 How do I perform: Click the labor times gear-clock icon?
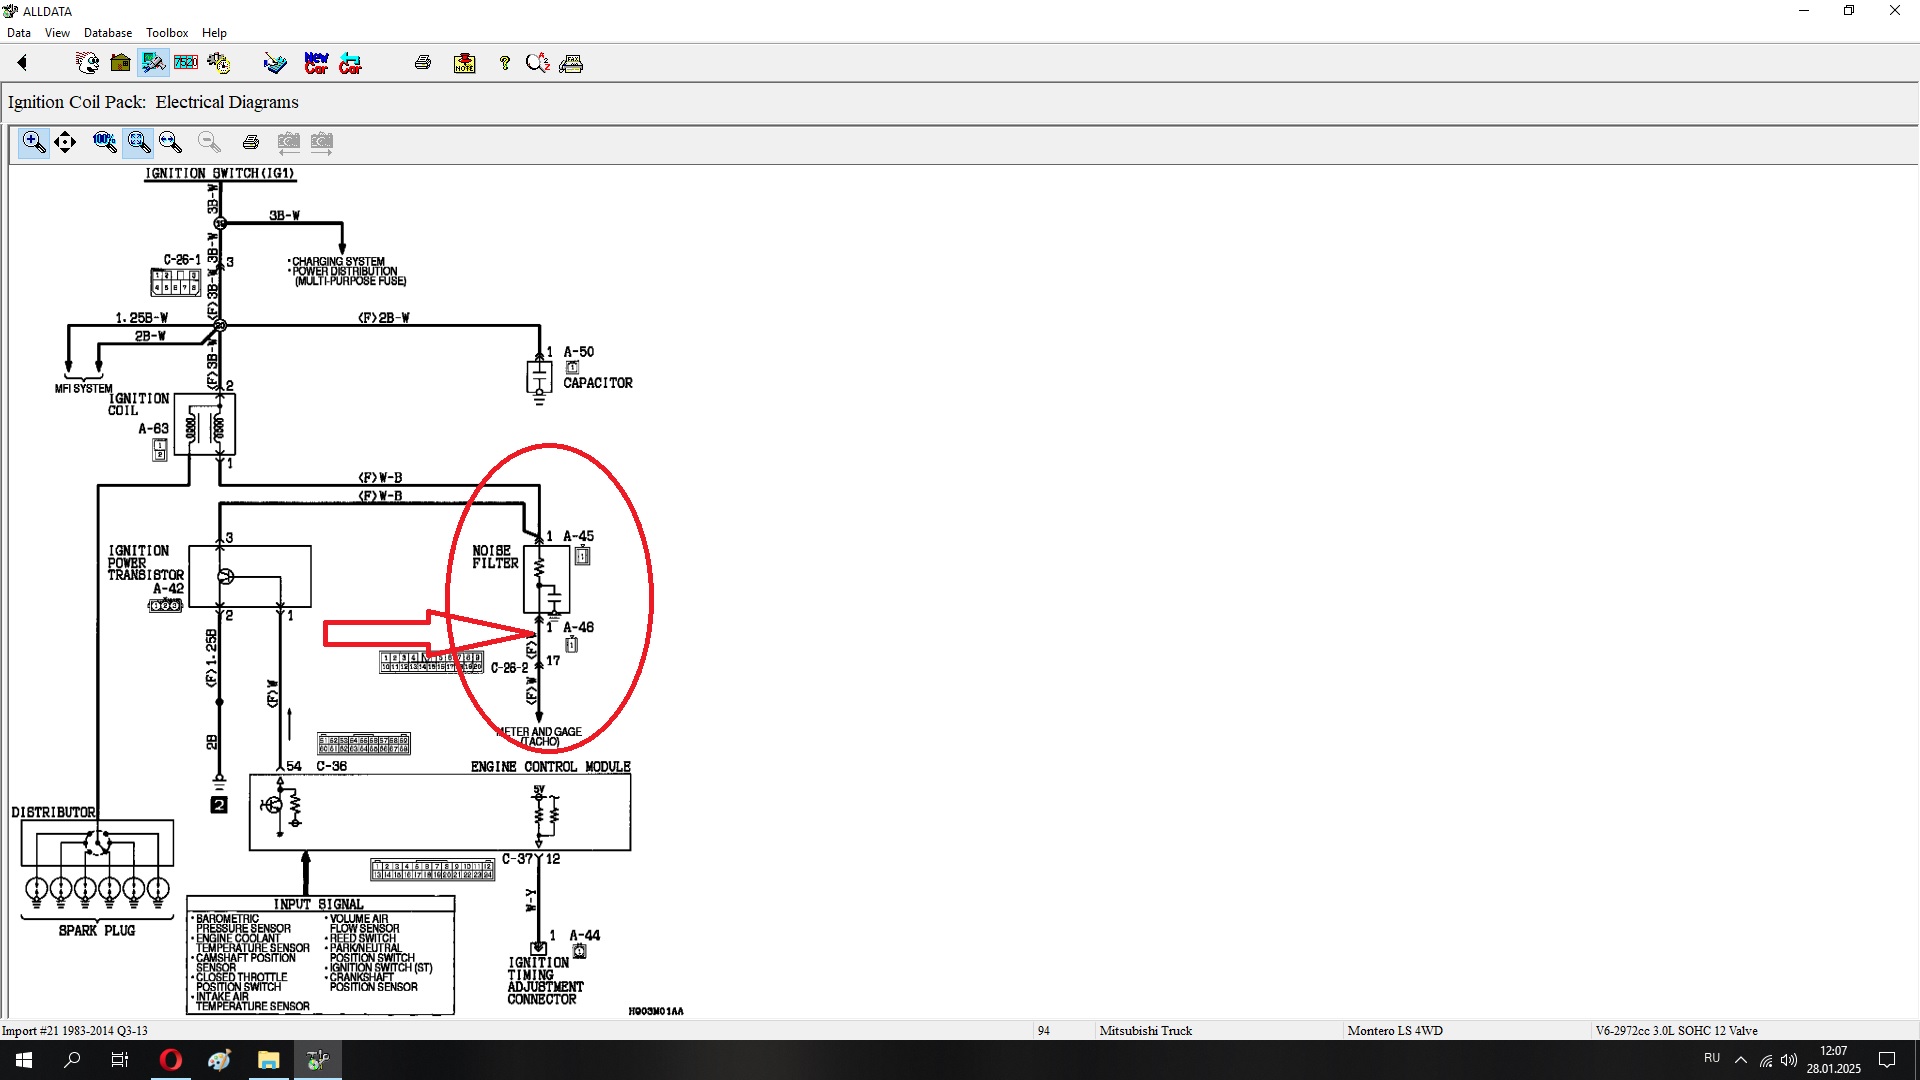(219, 63)
